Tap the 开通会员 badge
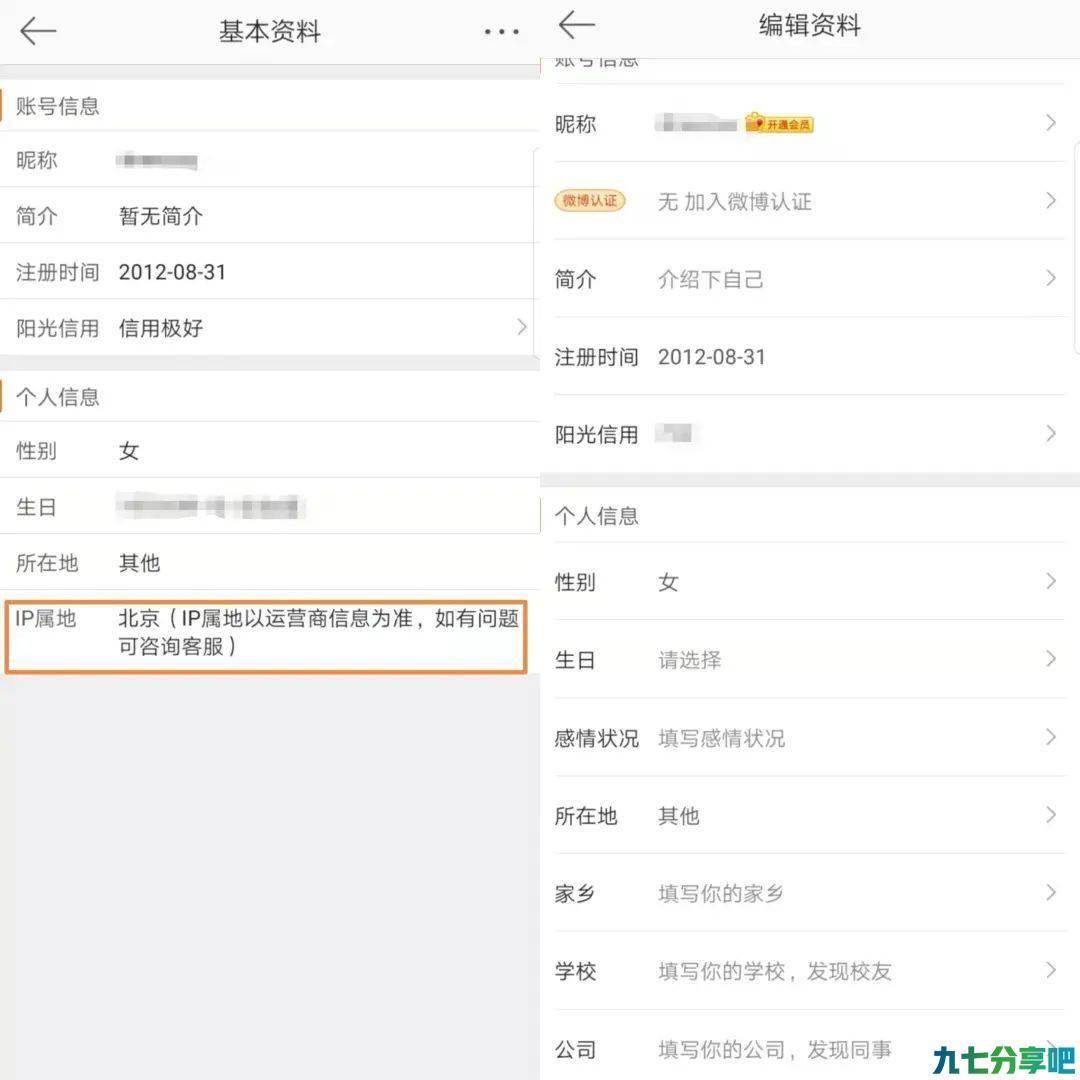The height and width of the screenshot is (1080, 1080). coord(779,123)
